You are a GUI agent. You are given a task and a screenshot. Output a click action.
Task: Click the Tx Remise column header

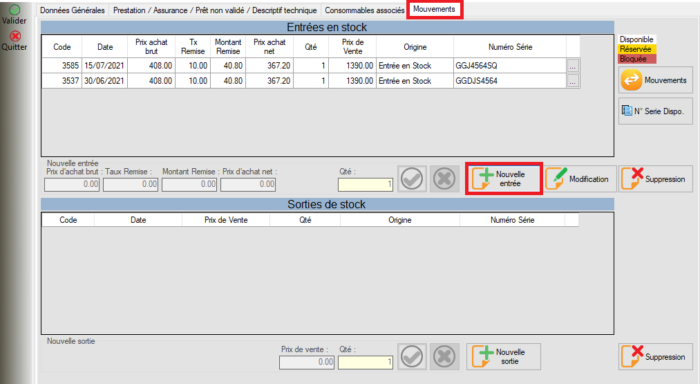point(193,47)
